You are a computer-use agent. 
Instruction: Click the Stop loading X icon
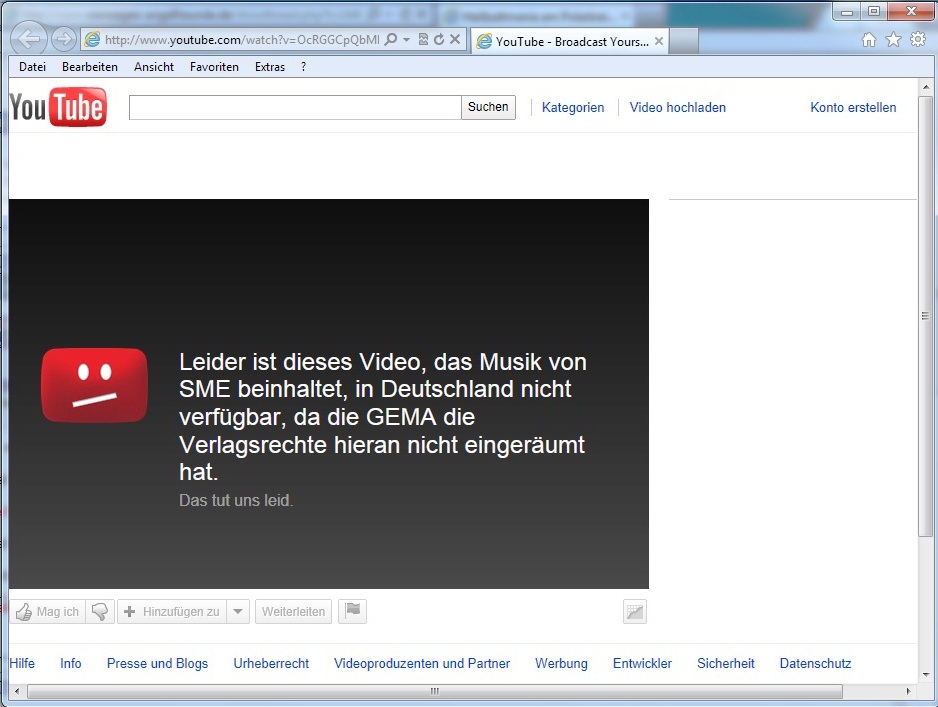[x=455, y=39]
